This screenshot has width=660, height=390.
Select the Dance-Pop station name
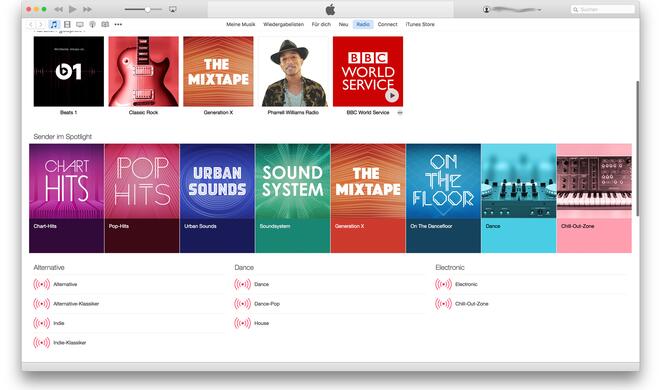267,304
